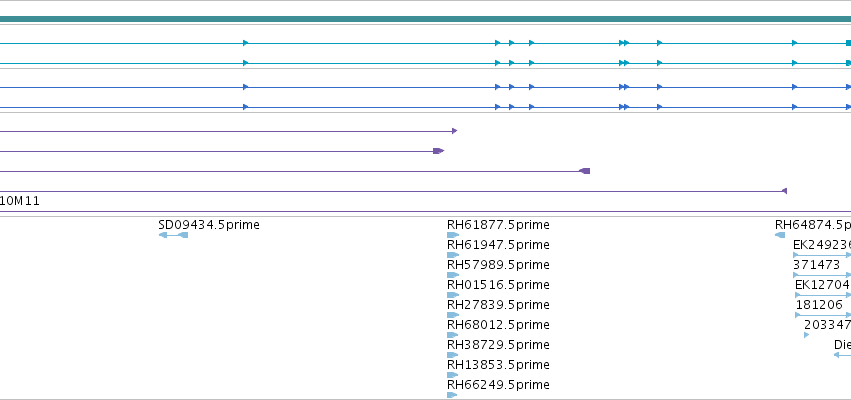This screenshot has height=400, width=851.
Task: Click the arrow glyph under RH64874.5p label
Action: pos(780,235)
